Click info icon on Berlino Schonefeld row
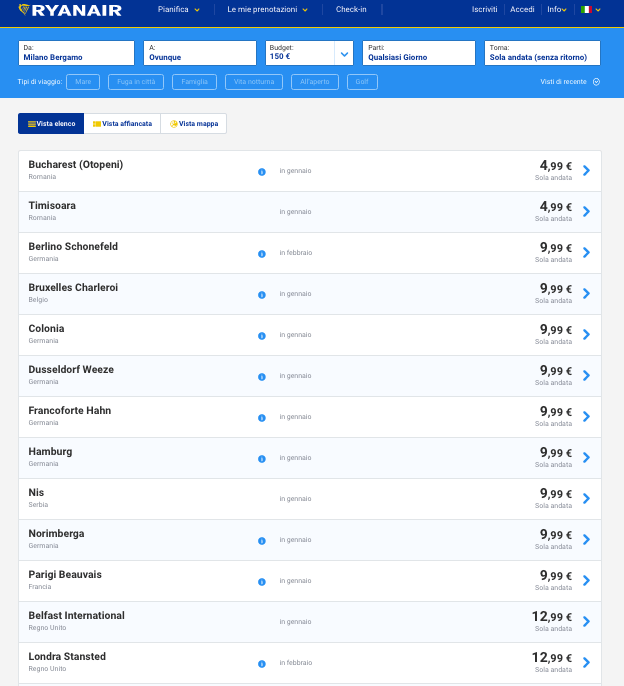The image size is (624, 686). click(x=262, y=253)
